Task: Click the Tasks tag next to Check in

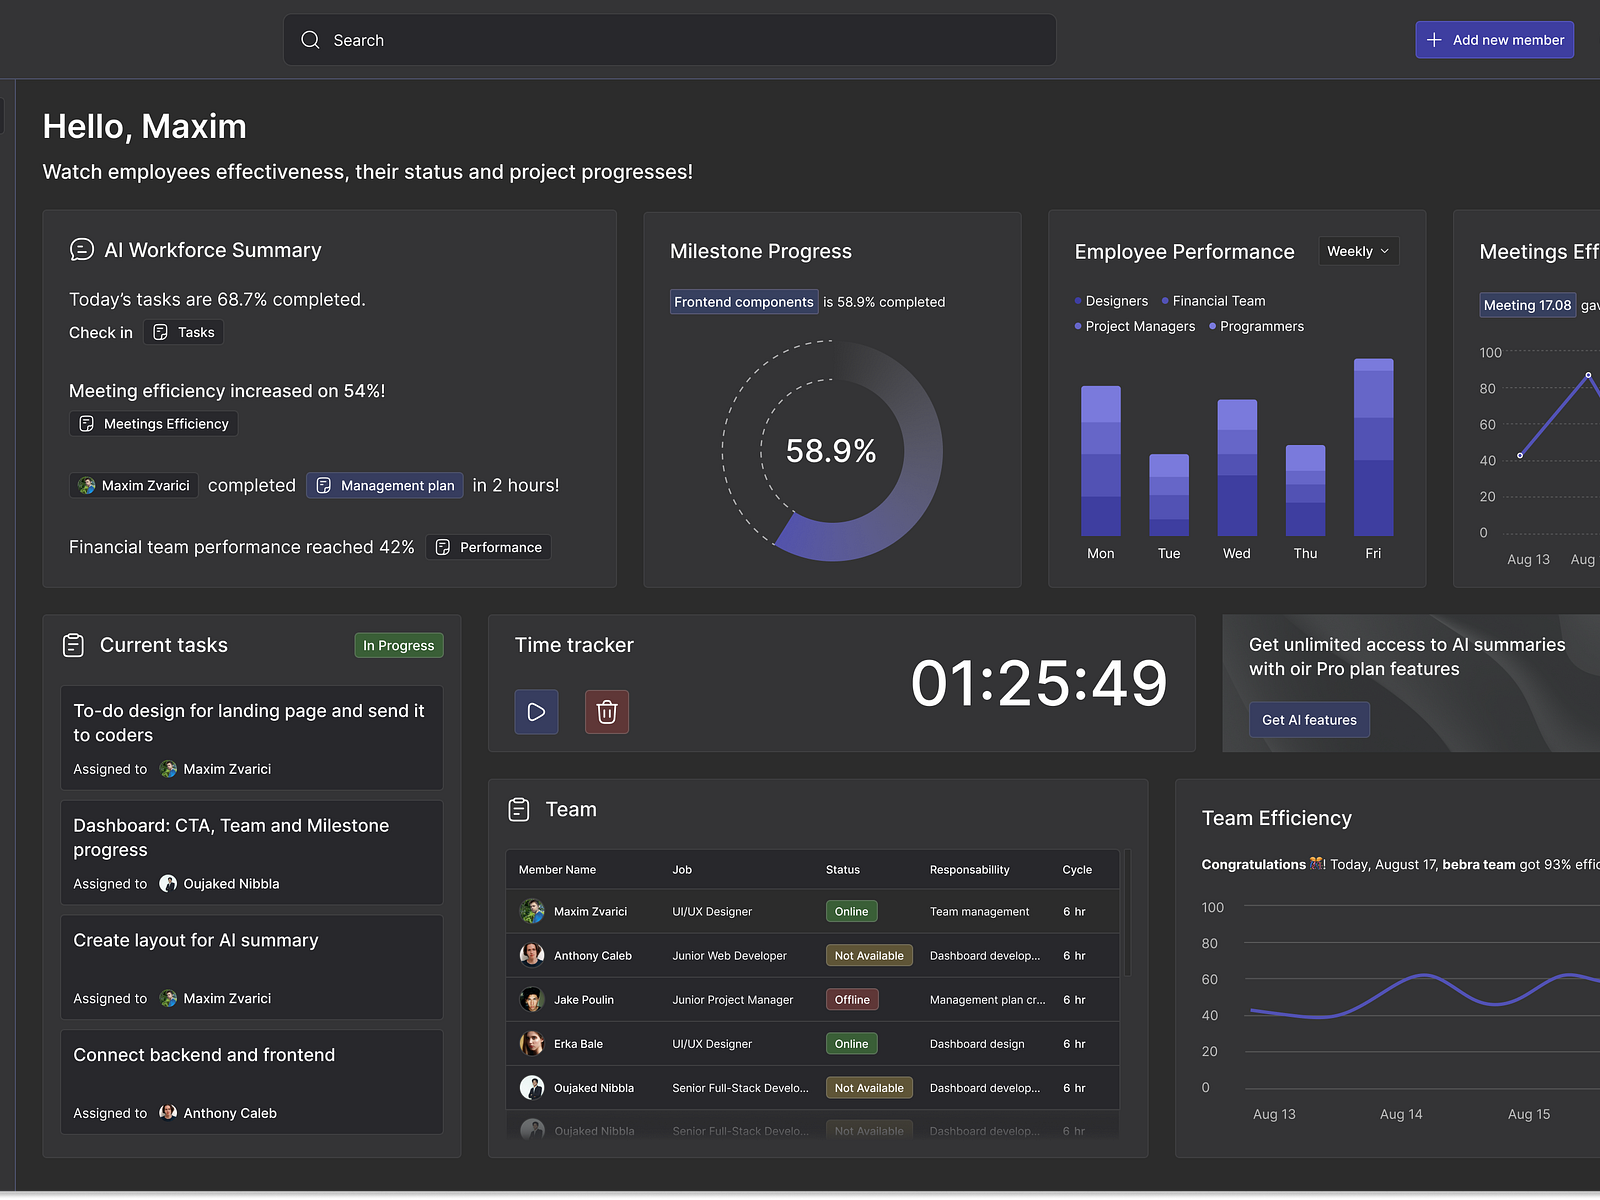Action: point(183,332)
